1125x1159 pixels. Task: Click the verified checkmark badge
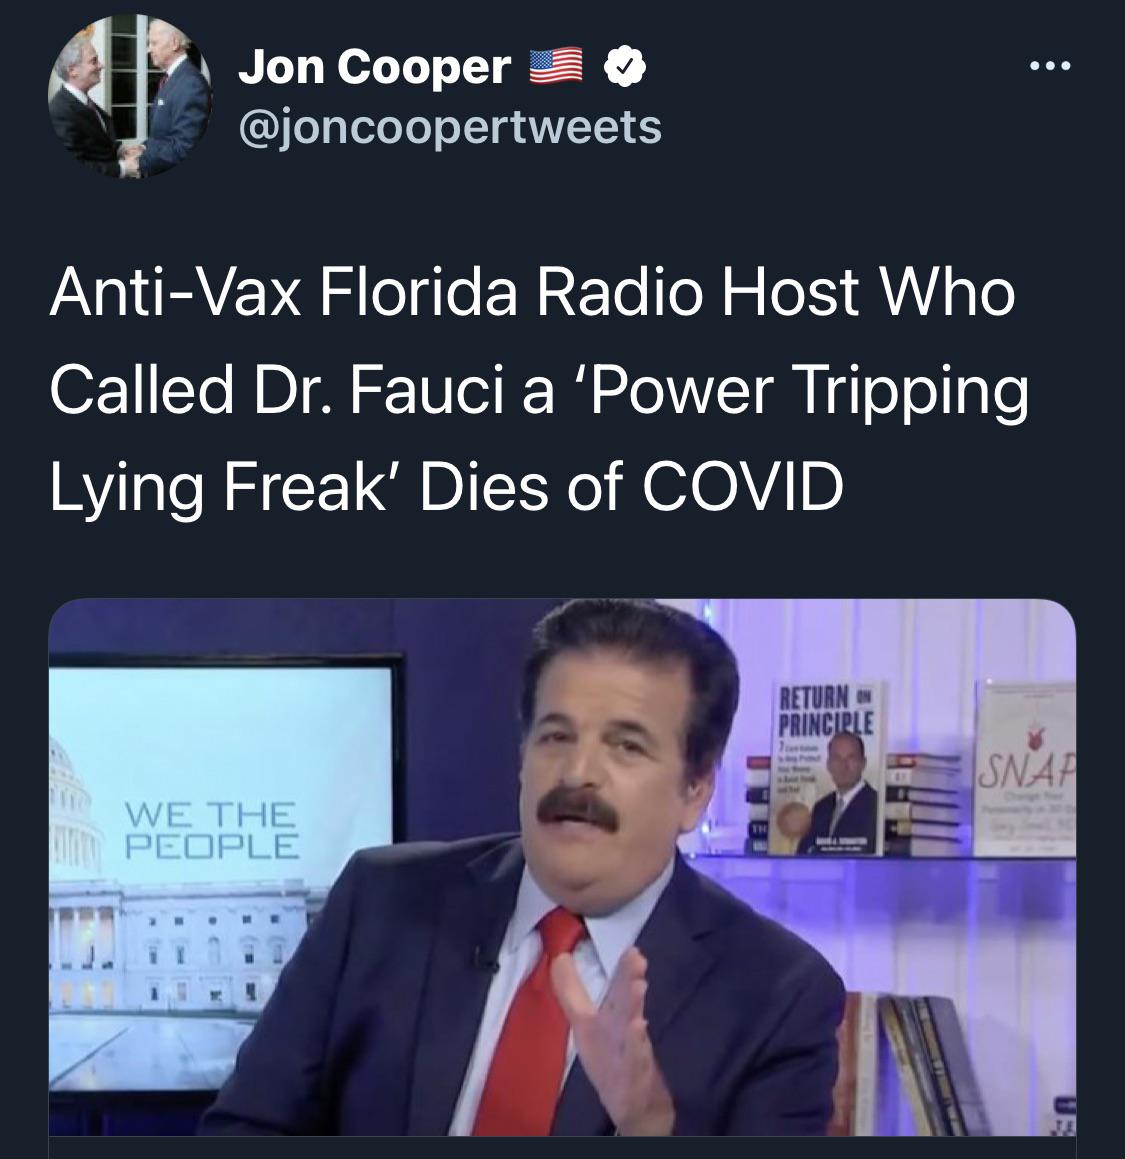[625, 67]
